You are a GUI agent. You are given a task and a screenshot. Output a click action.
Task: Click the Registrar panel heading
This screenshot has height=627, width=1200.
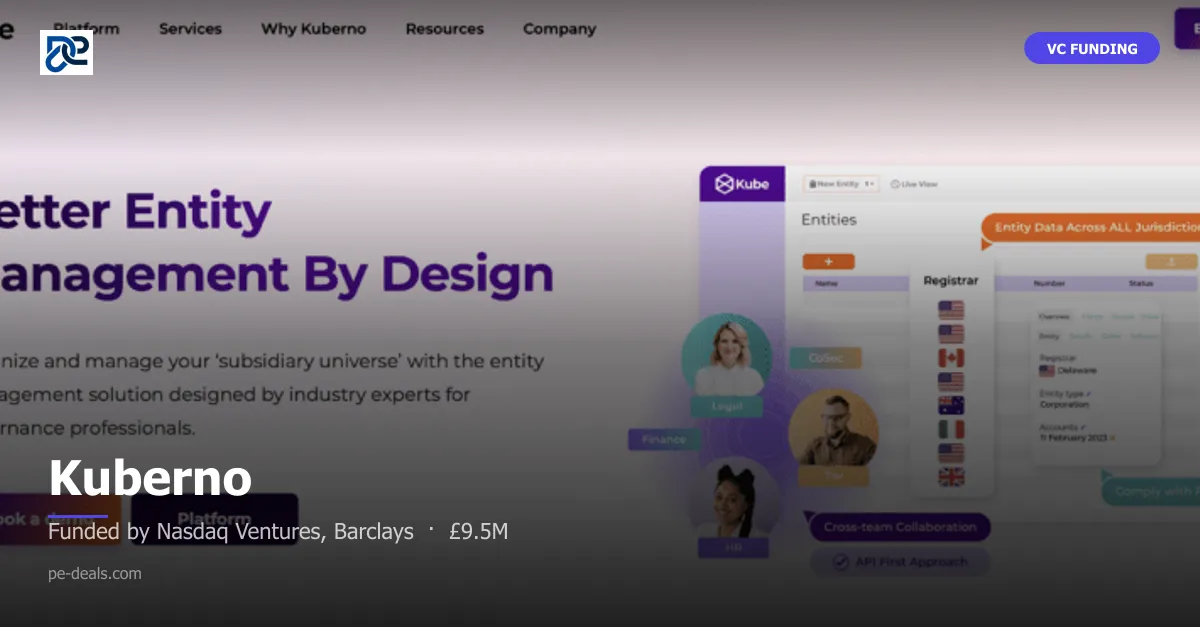click(951, 281)
